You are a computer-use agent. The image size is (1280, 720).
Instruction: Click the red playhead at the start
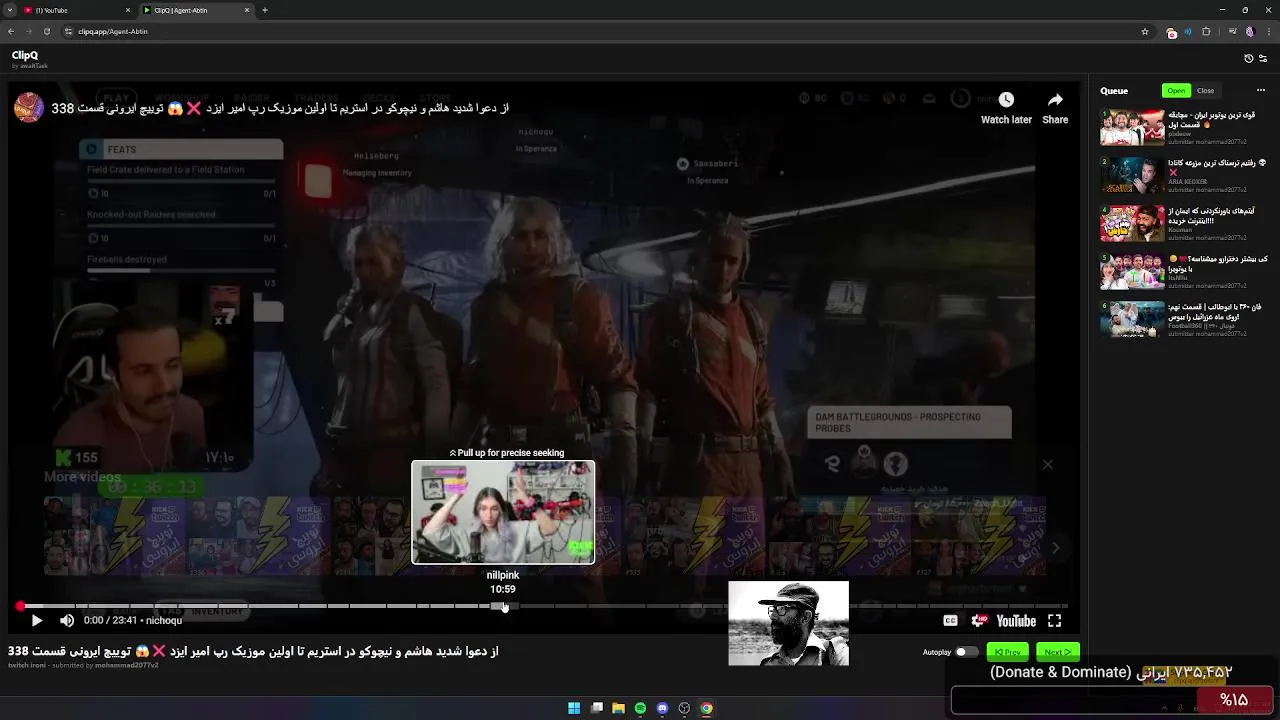(x=20, y=606)
